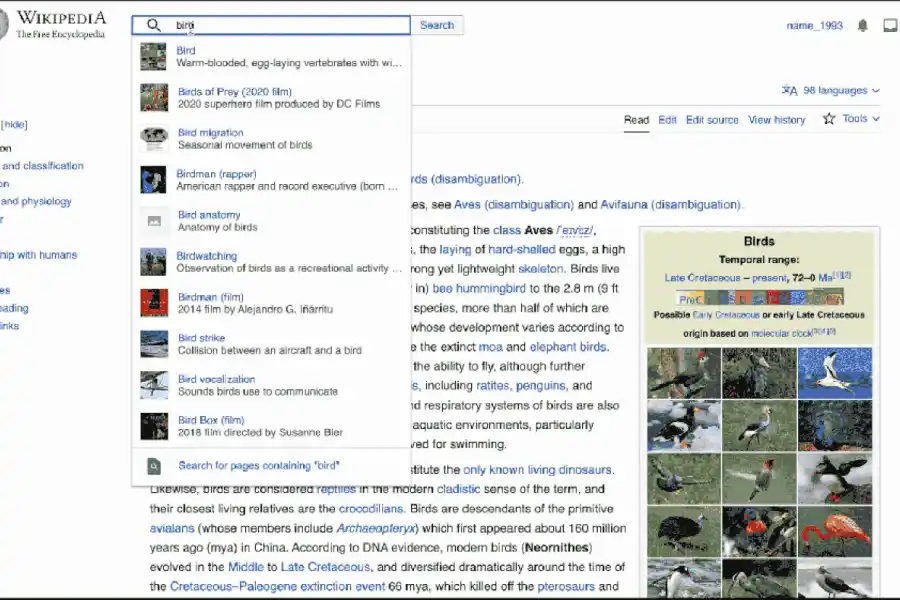The image size is (900, 600).
Task: Click the magnifier on 'Search for pages containing bird'
Action: tap(153, 467)
